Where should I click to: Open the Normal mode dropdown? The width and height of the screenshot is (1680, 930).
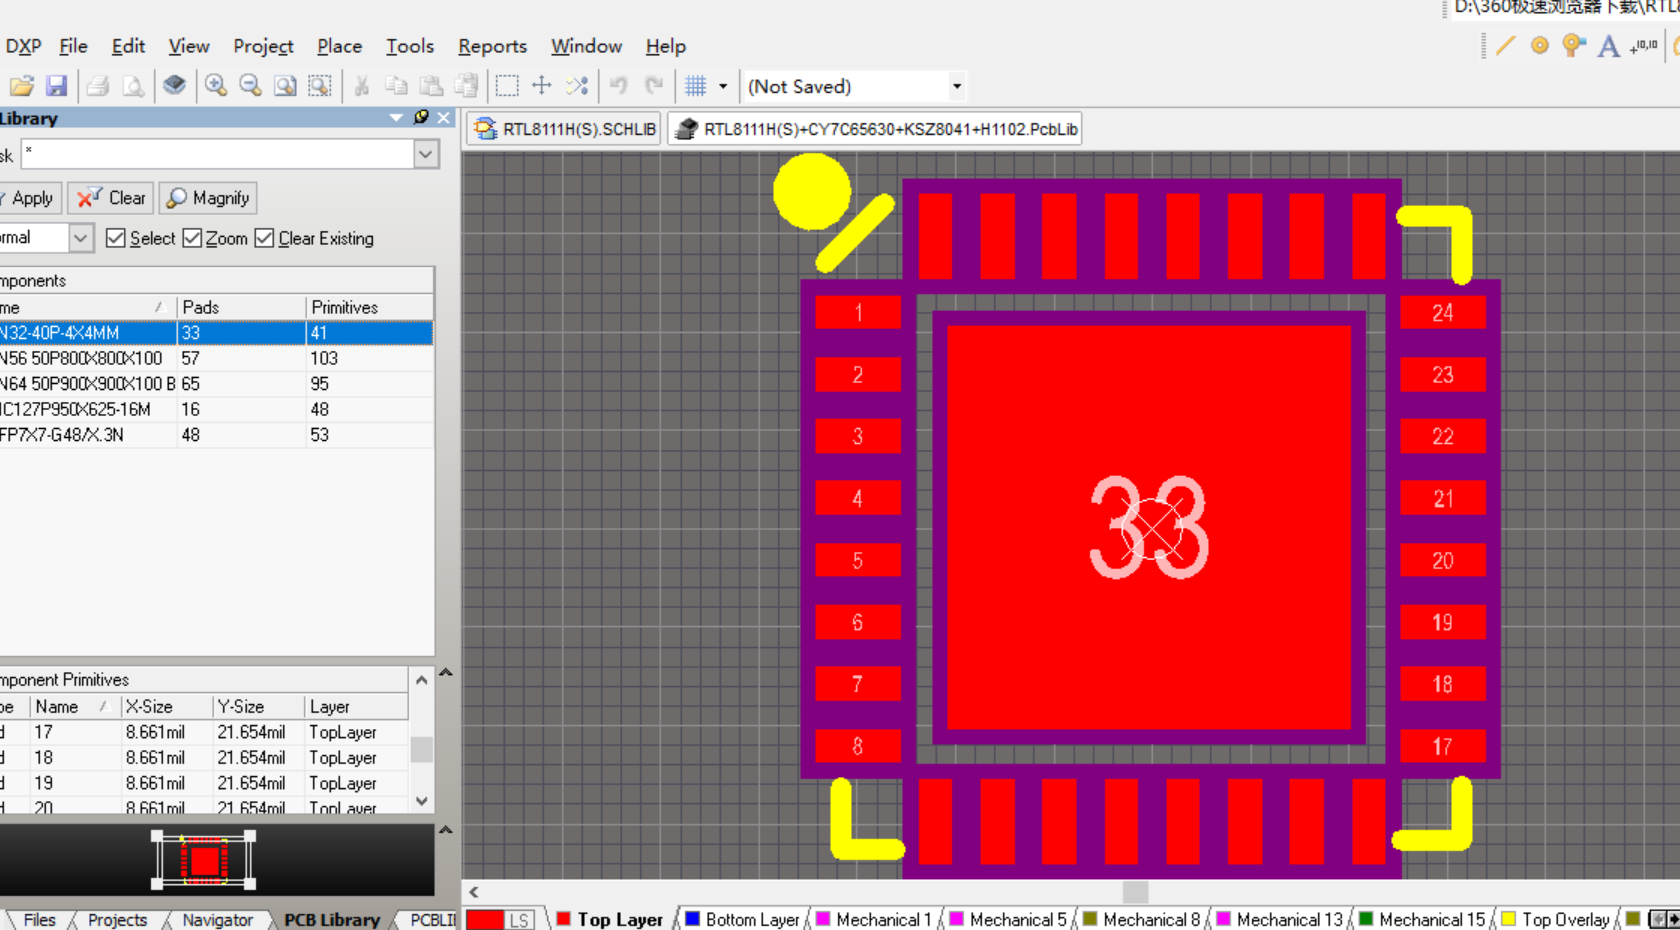click(81, 238)
